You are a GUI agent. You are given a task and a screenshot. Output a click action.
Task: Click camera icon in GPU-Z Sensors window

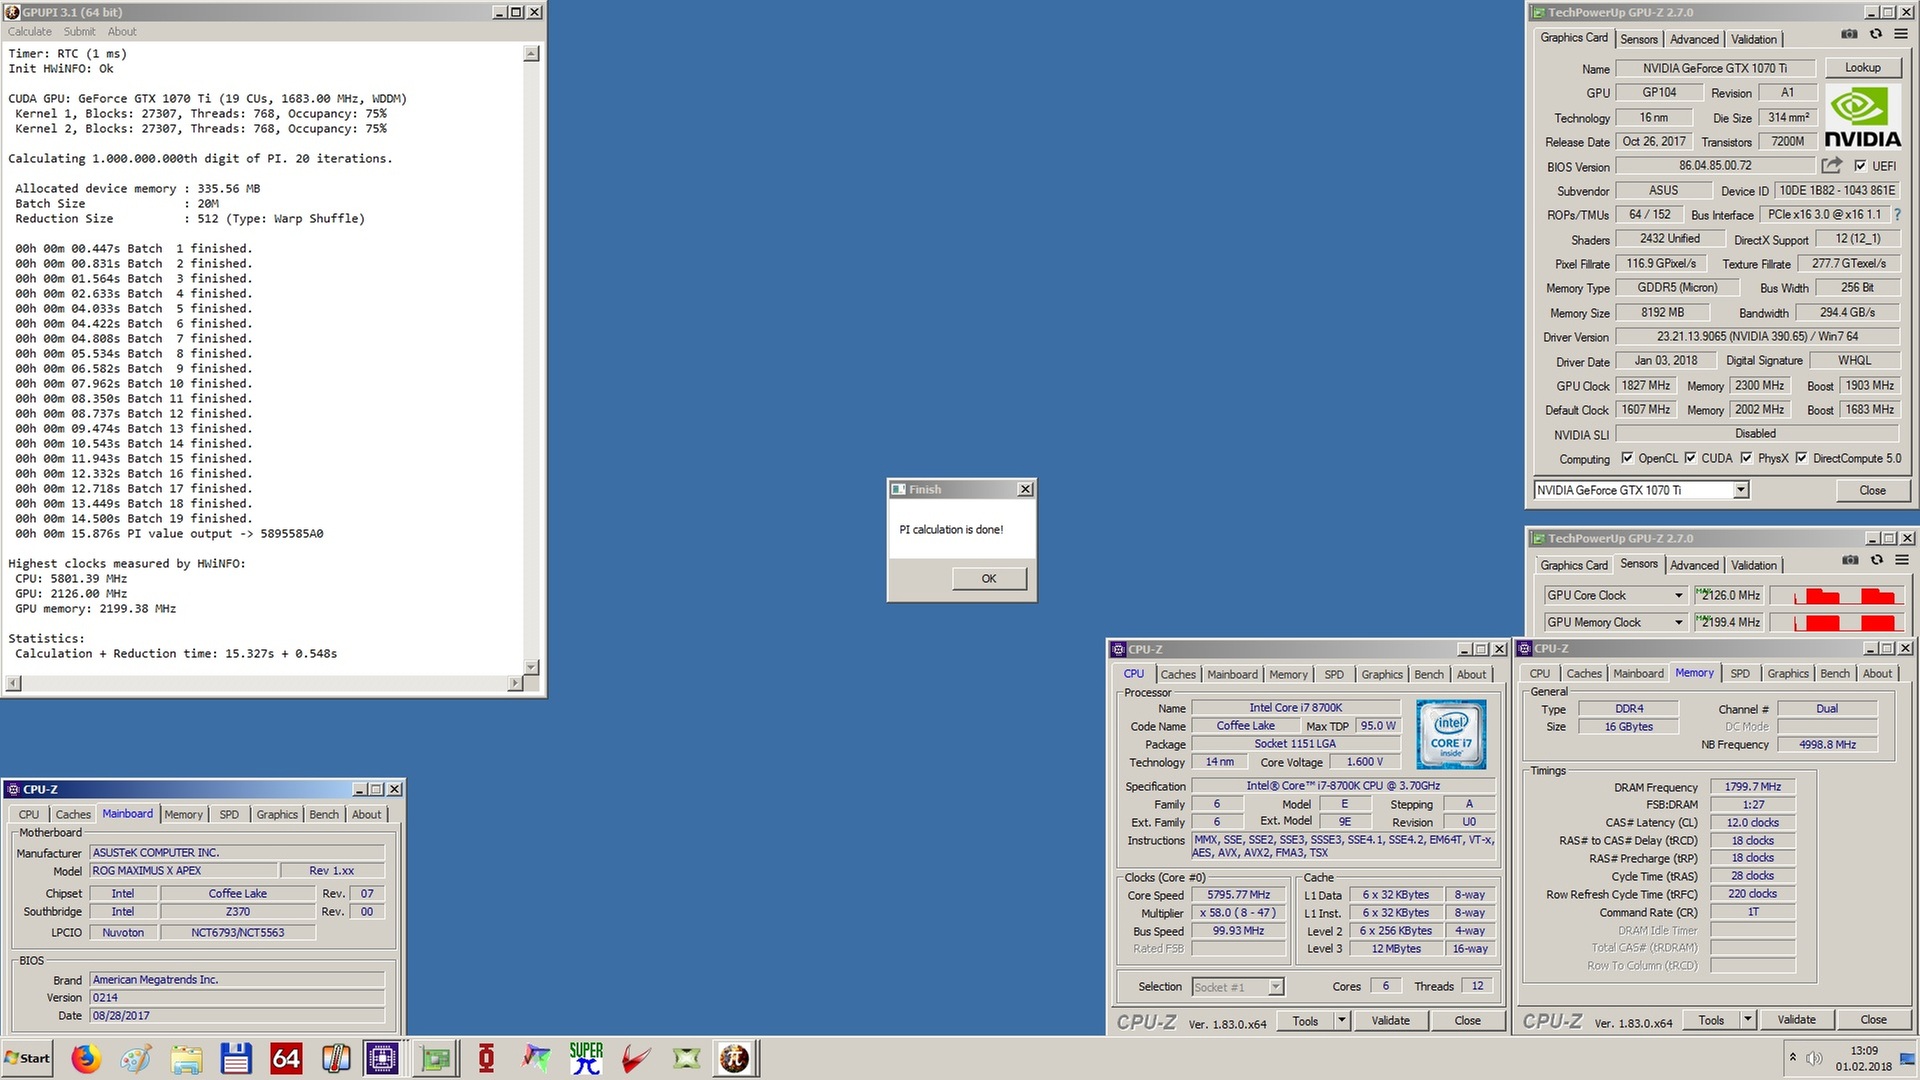1850,560
